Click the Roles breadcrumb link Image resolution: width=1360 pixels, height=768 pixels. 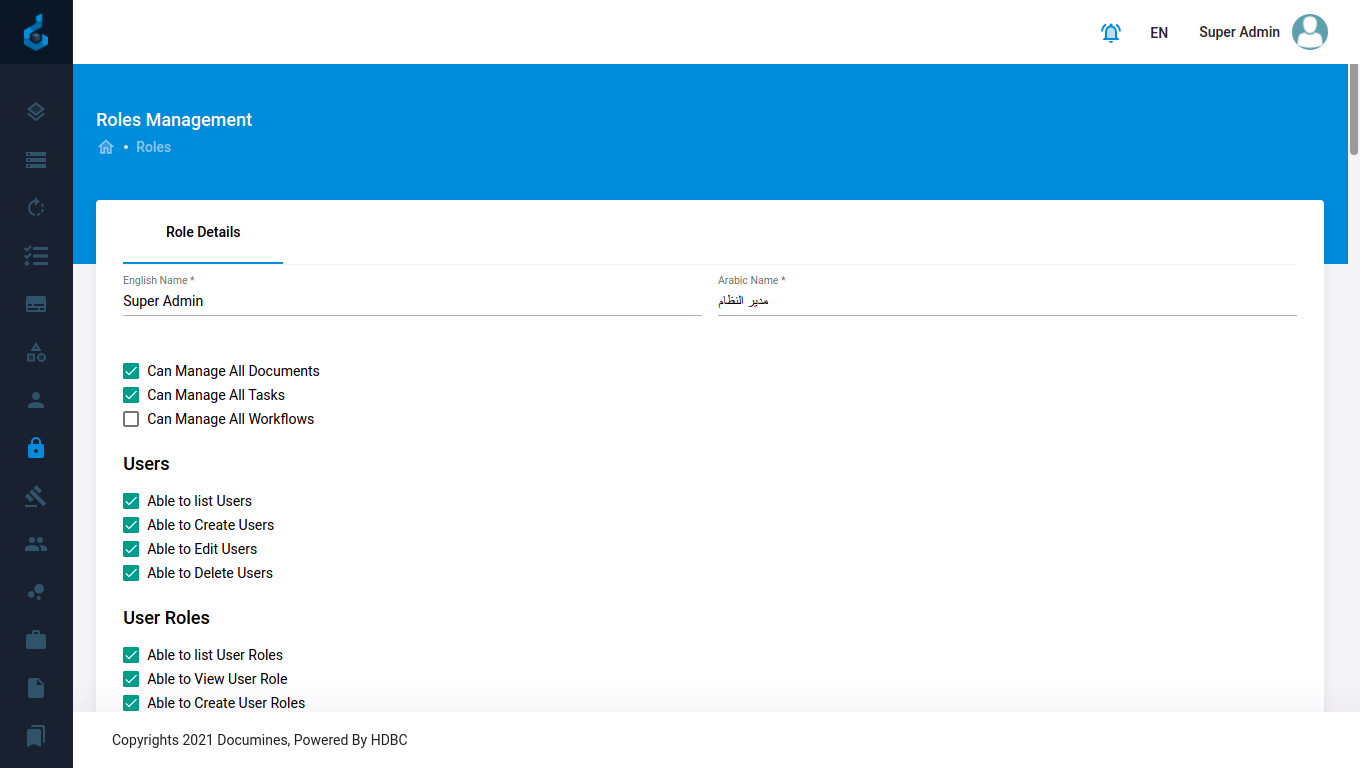point(153,147)
